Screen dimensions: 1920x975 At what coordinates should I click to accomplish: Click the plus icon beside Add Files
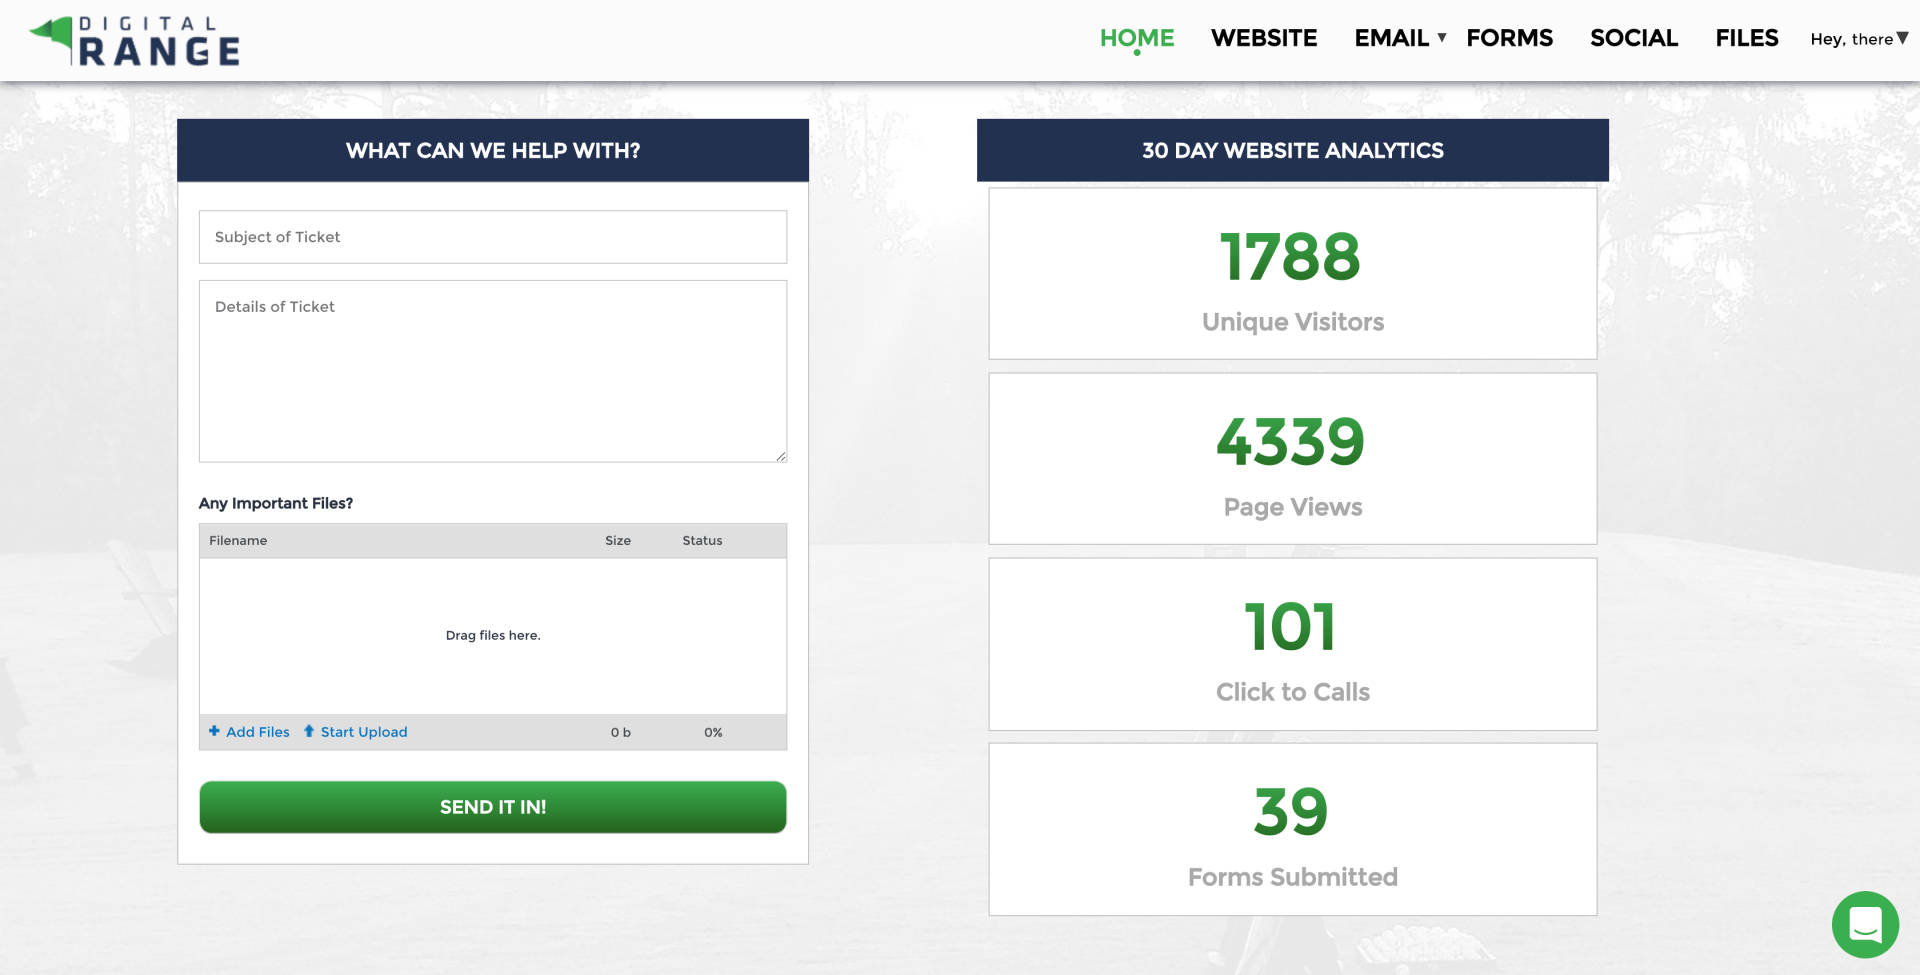point(215,731)
